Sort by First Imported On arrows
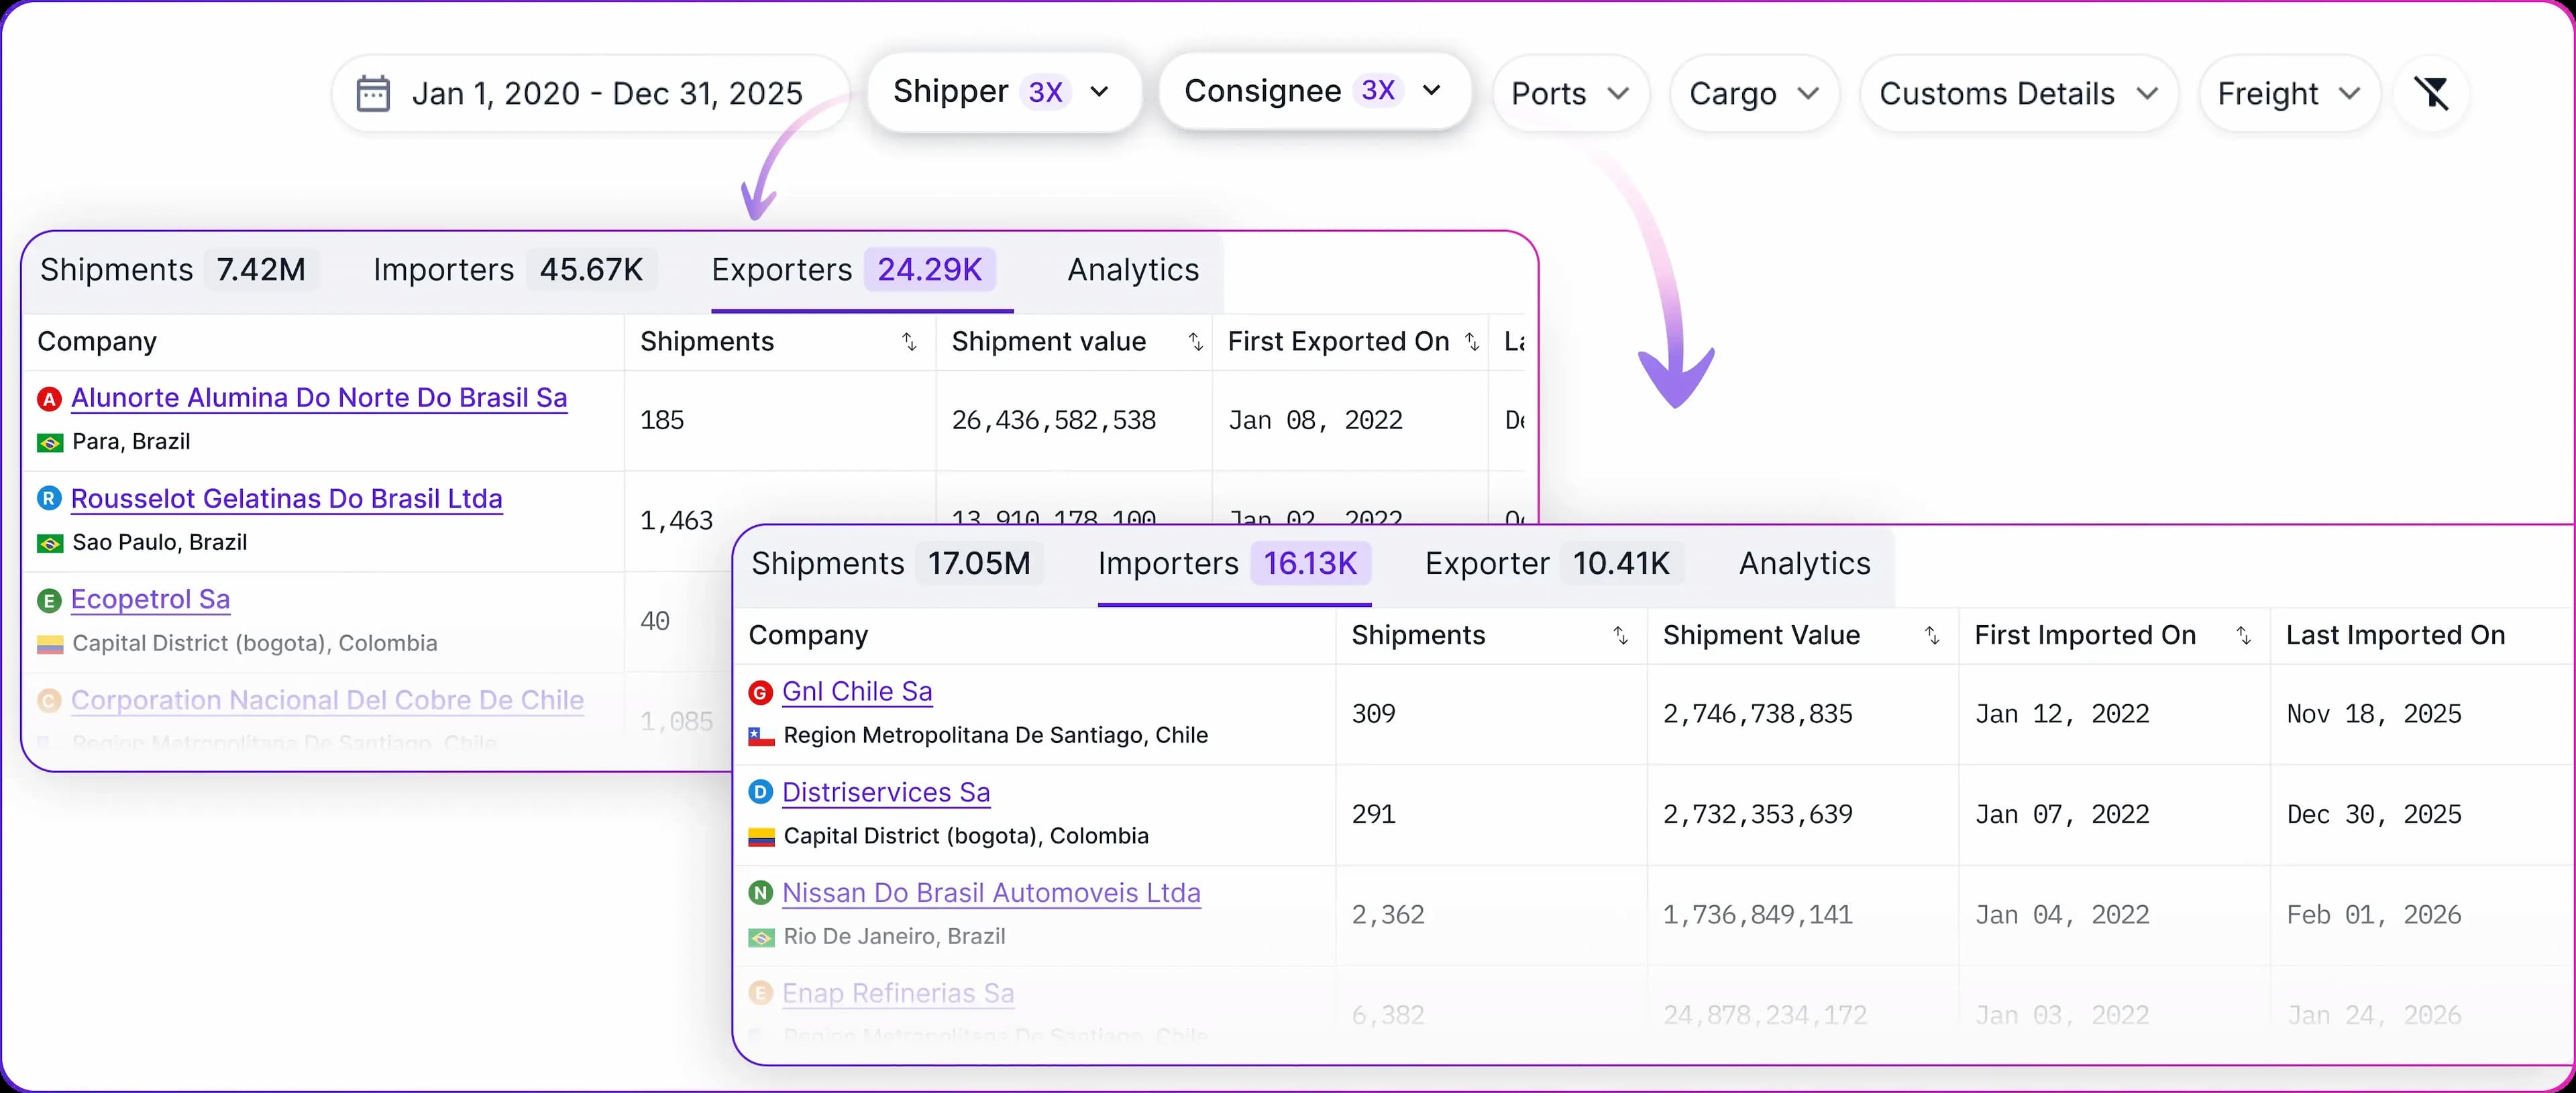Screen dimensions: 2576x1093 point(2243,636)
